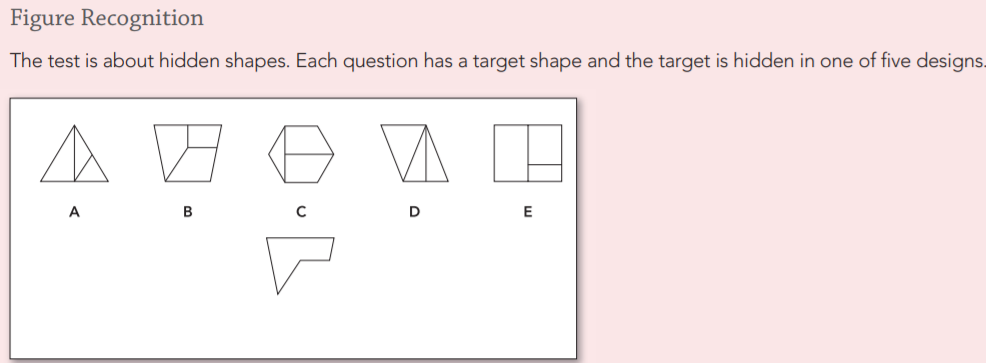Select hexagon design above label C
The width and height of the screenshot is (986, 363).
pos(301,154)
